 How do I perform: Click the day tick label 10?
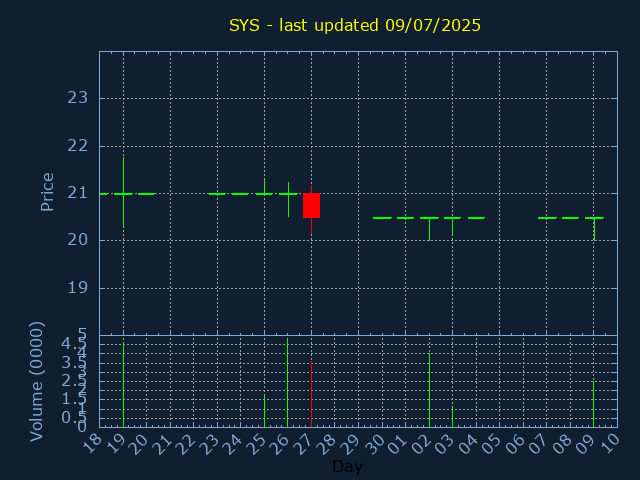coord(611,443)
